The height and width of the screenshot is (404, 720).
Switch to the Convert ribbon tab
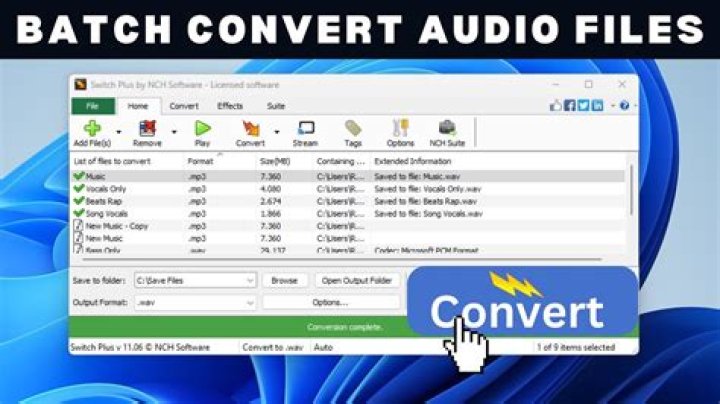[x=184, y=106]
